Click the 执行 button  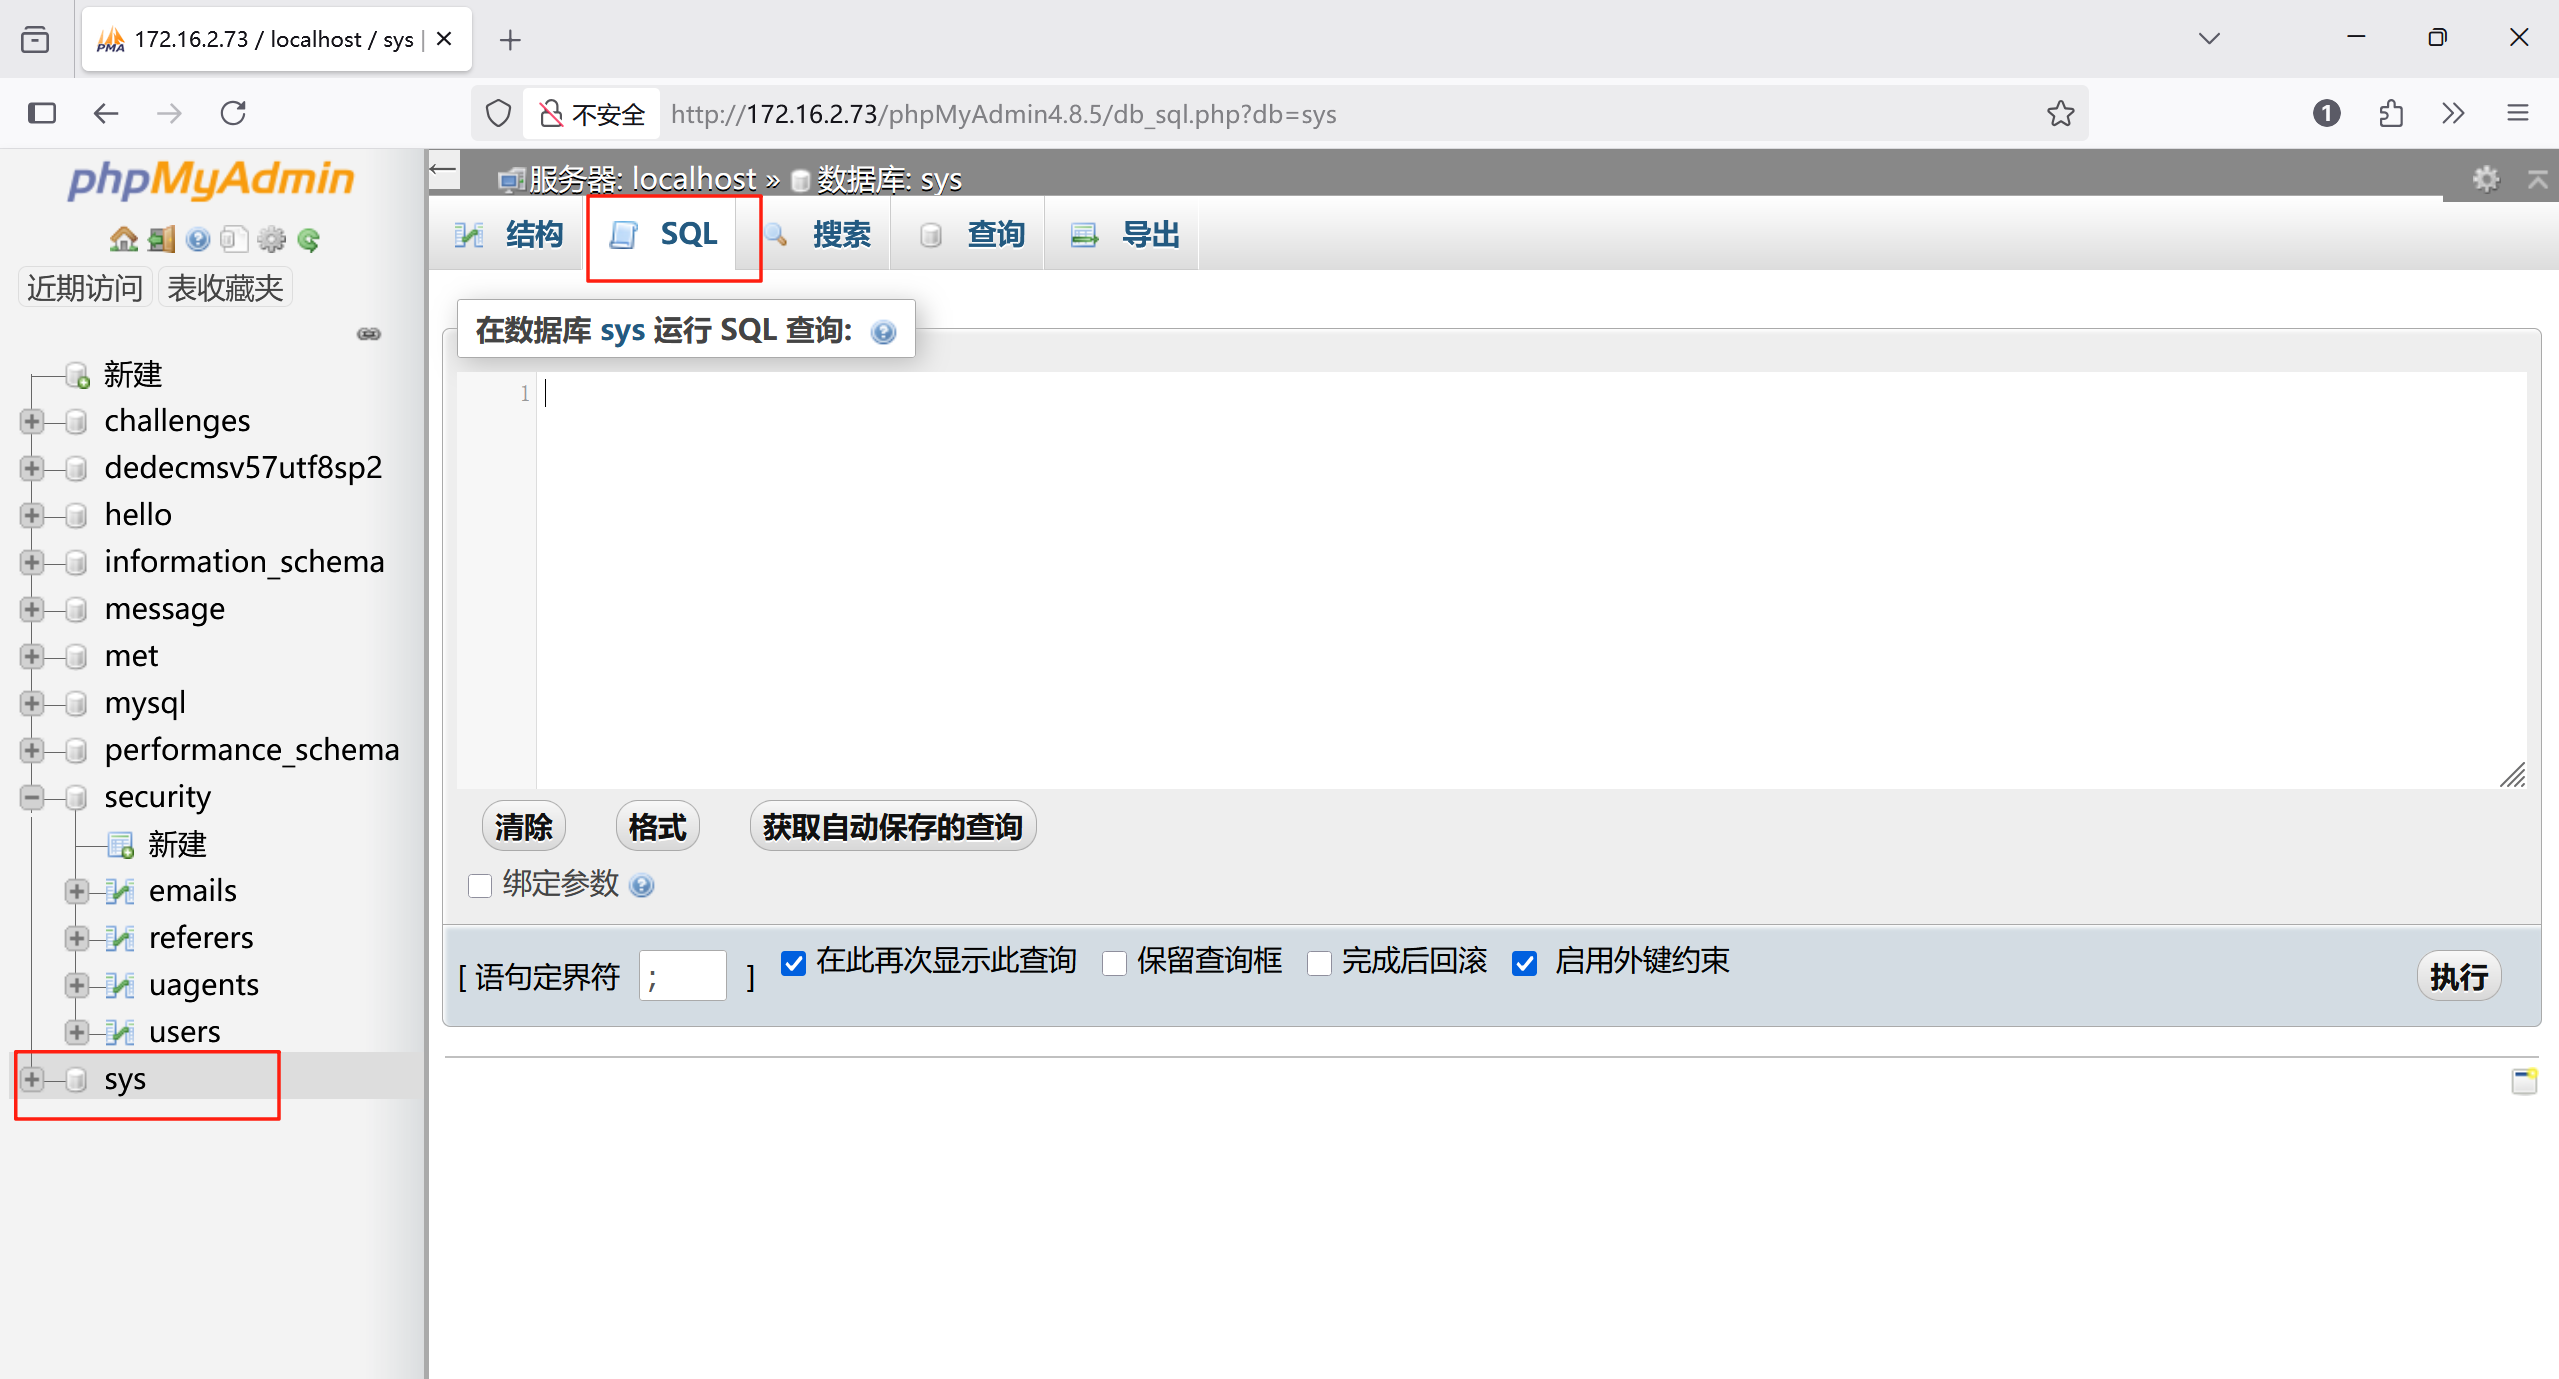tap(2459, 977)
